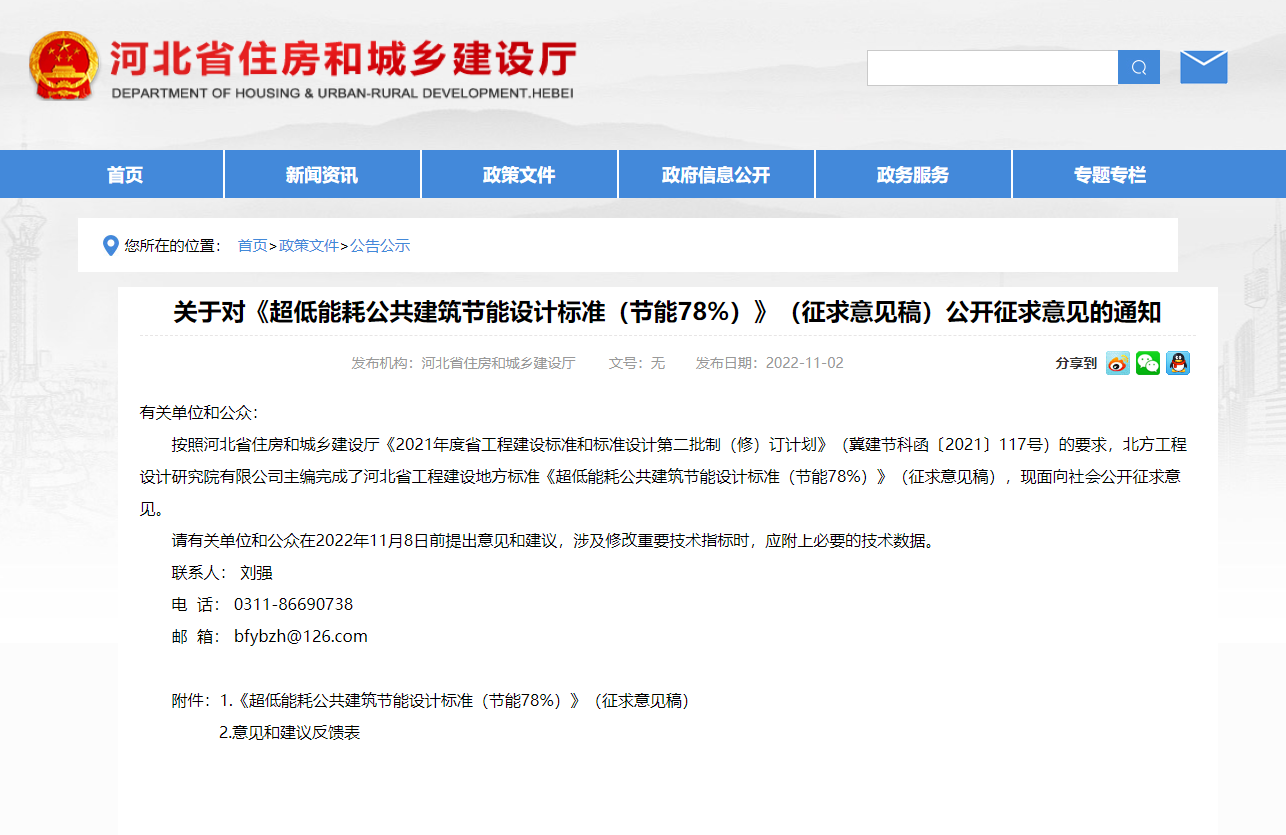Image resolution: width=1286 pixels, height=835 pixels.
Task: Click the 分享到 share label
Action: coord(1075,363)
